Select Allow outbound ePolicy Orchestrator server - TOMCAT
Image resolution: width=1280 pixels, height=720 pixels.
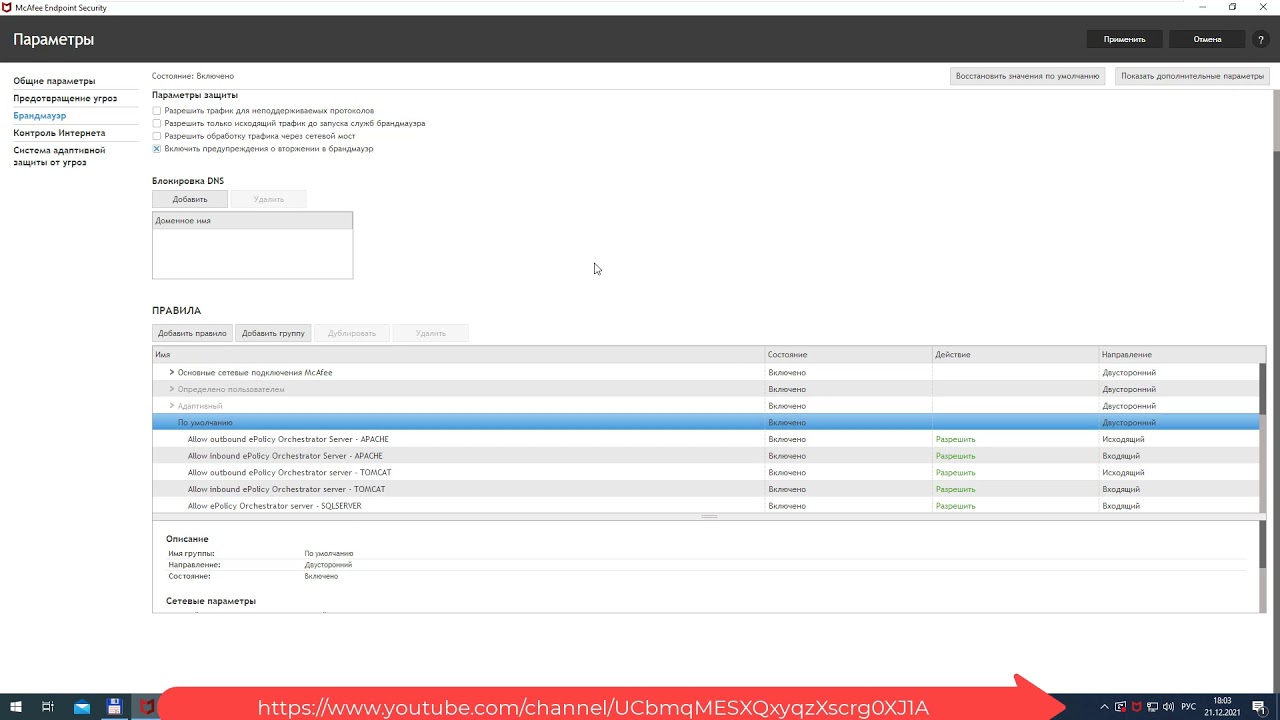[705, 473]
